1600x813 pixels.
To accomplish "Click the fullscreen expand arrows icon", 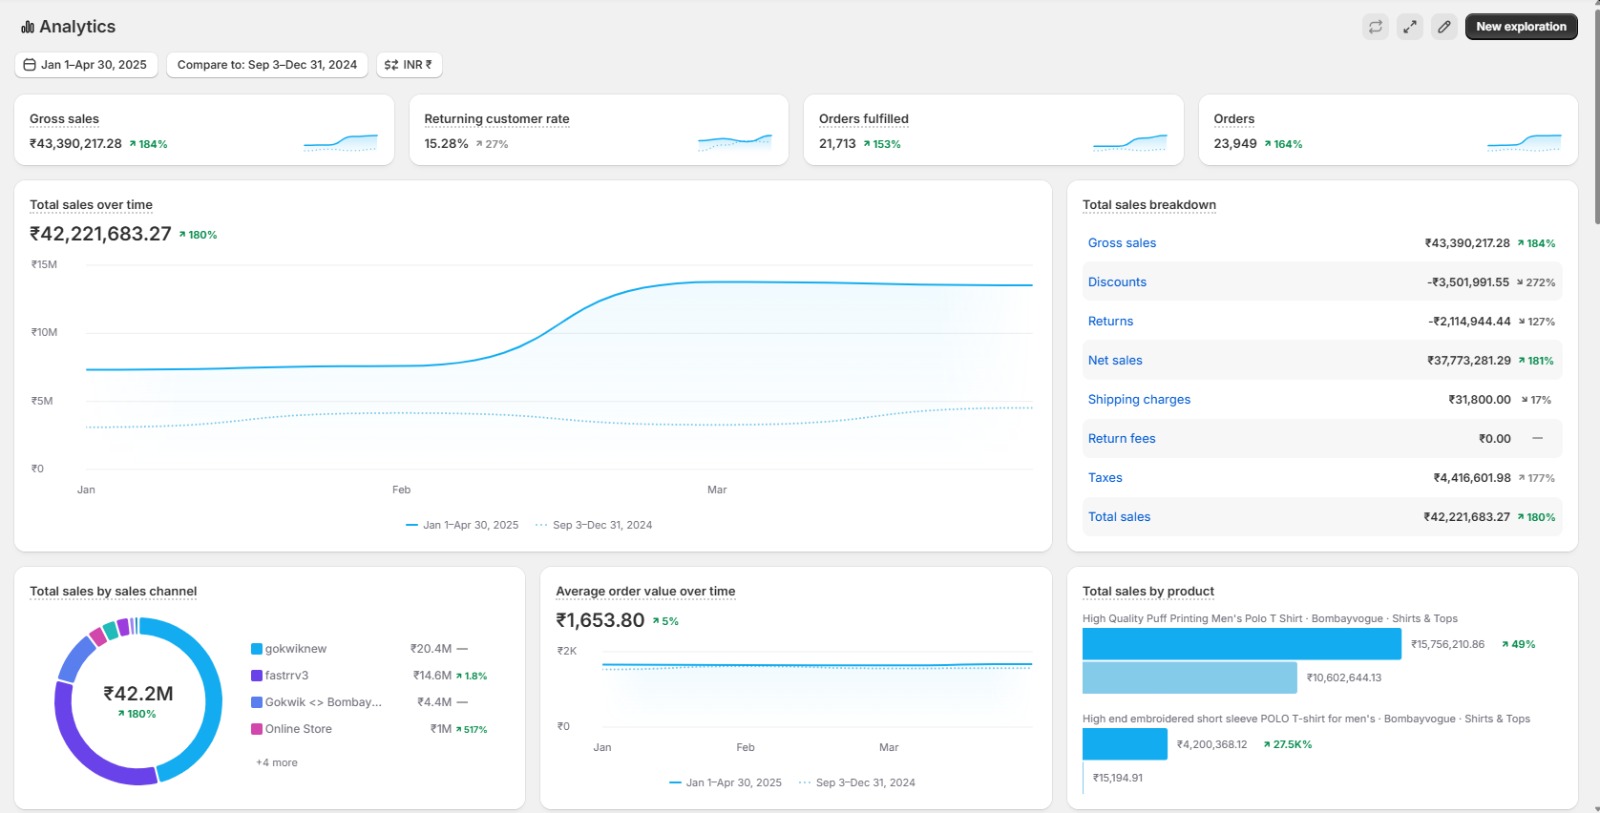I will point(1409,27).
